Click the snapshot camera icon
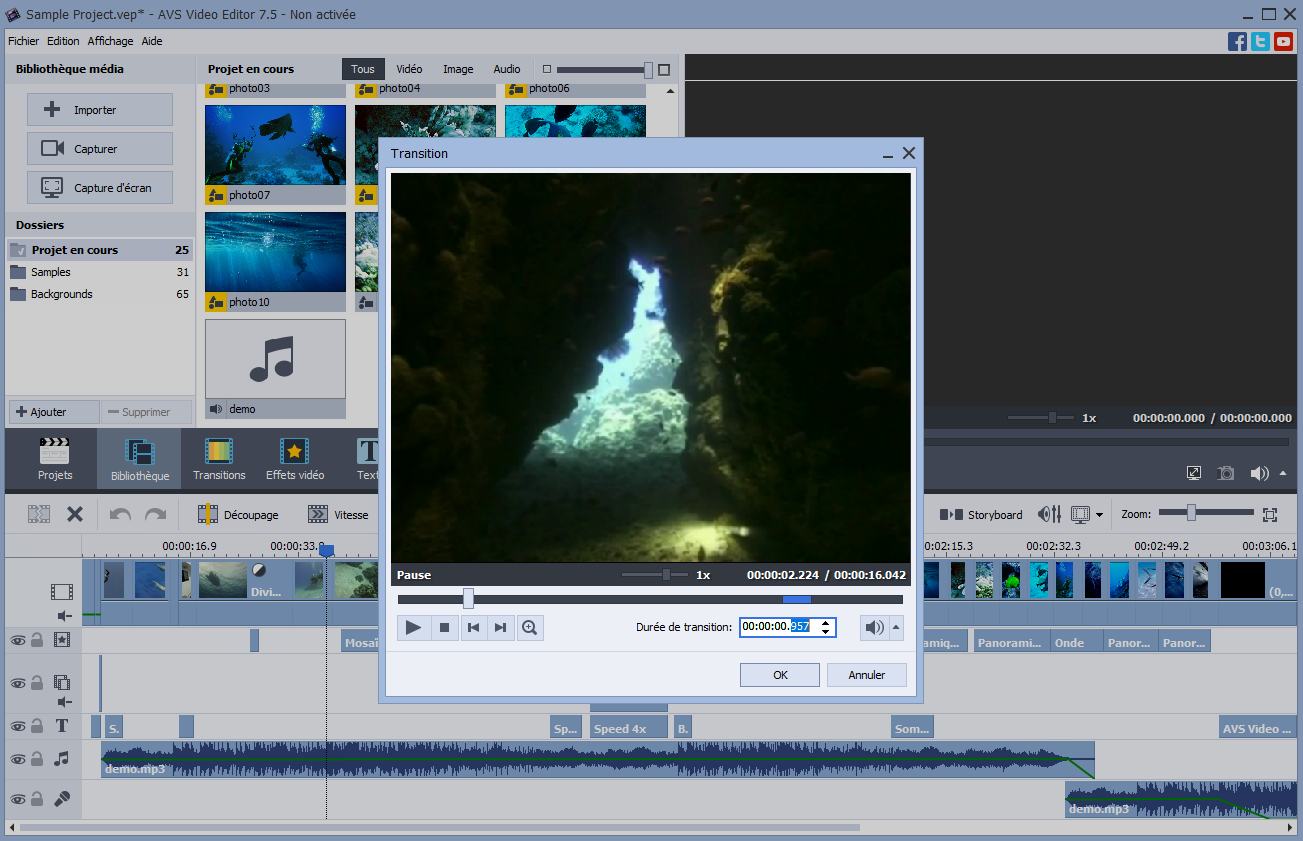 point(1225,473)
